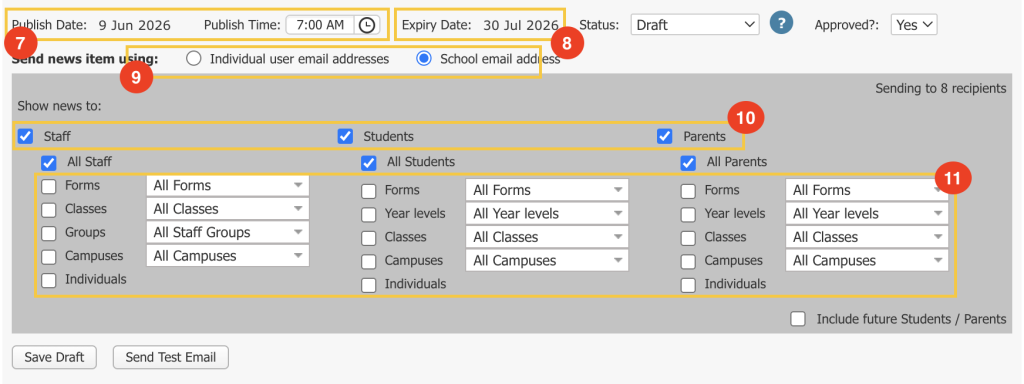
Task: Edit the Publish Date 9 Jun 2026
Action: click(135, 25)
